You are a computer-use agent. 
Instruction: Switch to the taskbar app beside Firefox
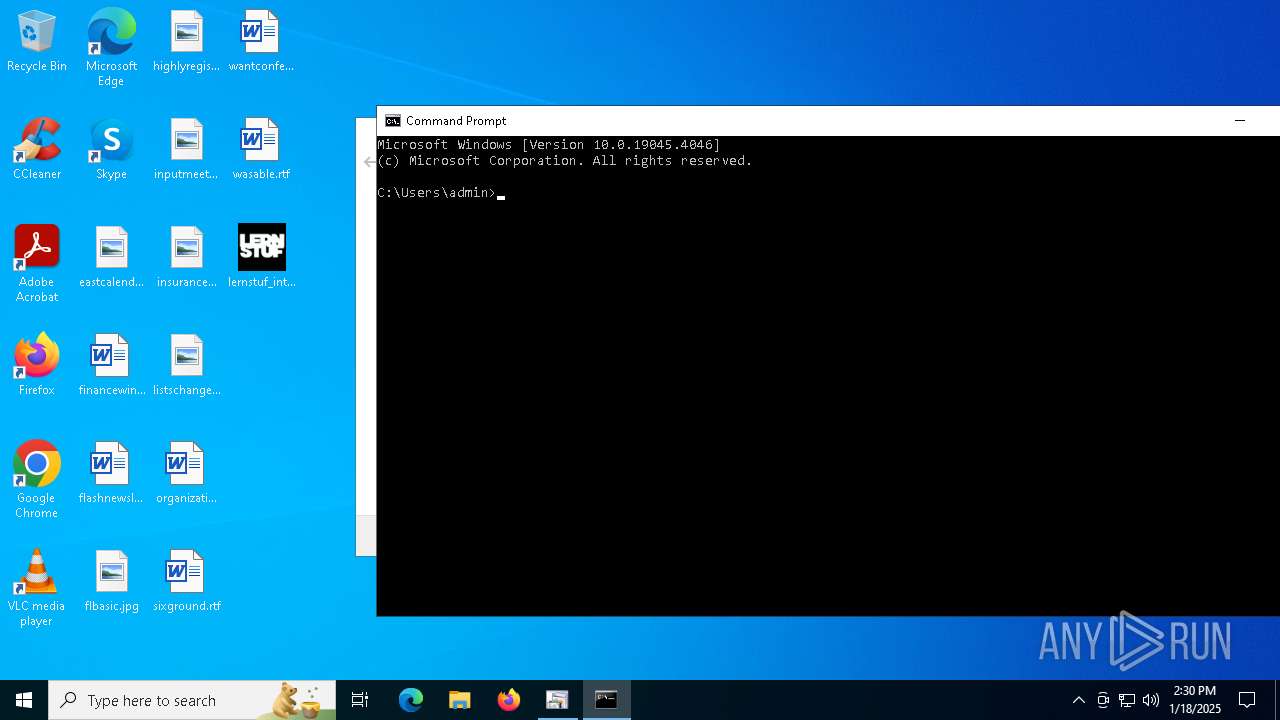(x=557, y=700)
